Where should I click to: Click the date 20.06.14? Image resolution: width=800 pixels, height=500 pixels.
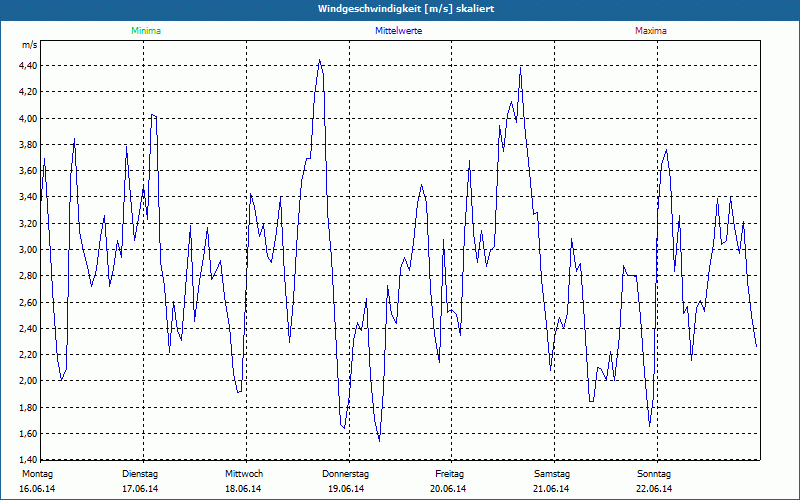(448, 489)
